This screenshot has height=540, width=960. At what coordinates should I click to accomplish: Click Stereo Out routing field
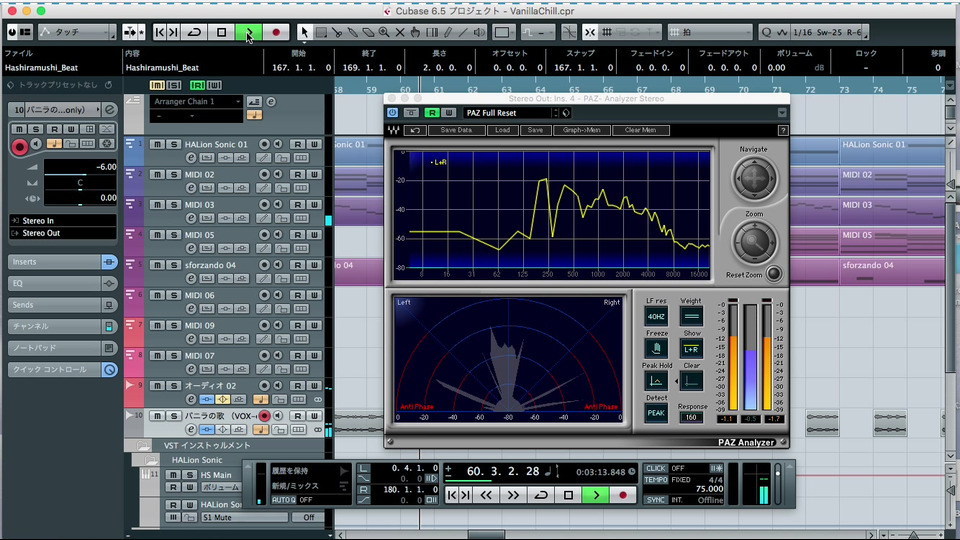click(x=62, y=233)
